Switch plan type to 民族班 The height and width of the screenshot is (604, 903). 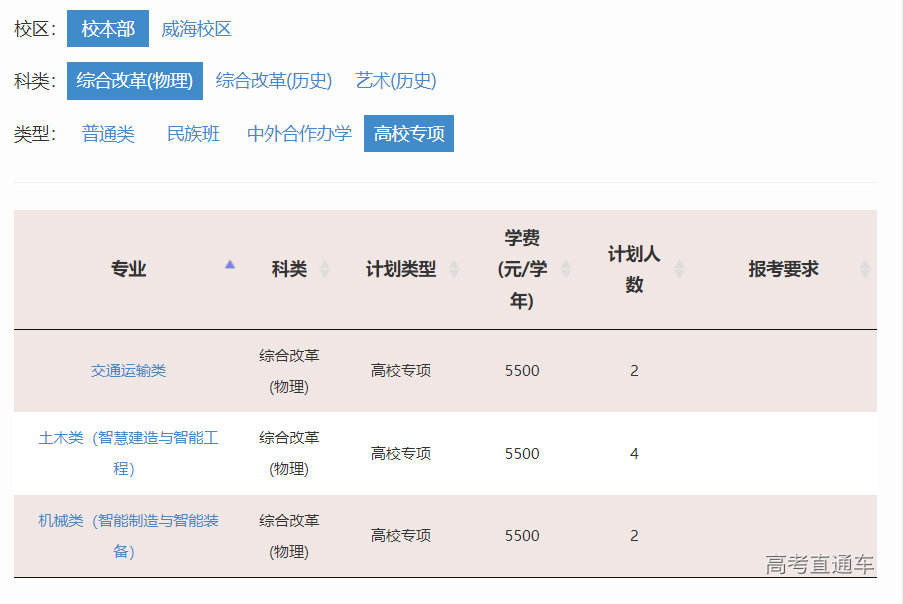[x=192, y=133]
